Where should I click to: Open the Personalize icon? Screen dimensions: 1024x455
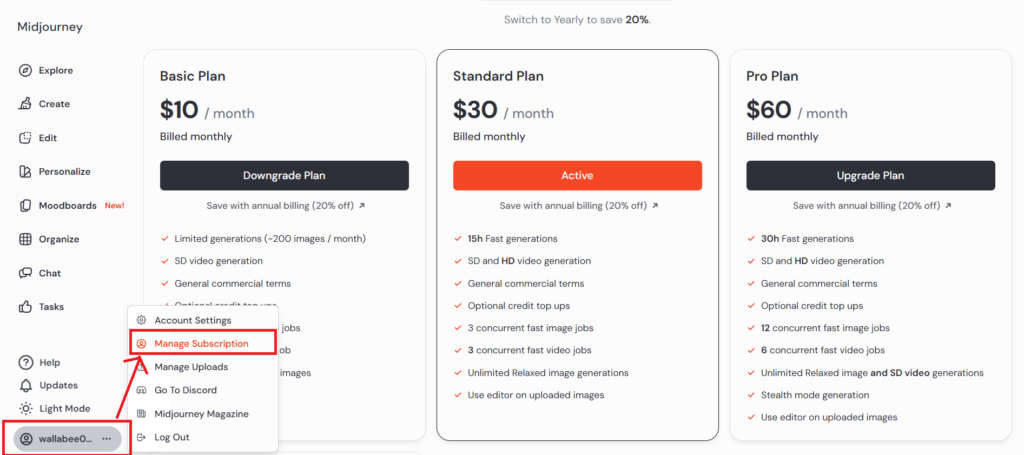click(25, 172)
